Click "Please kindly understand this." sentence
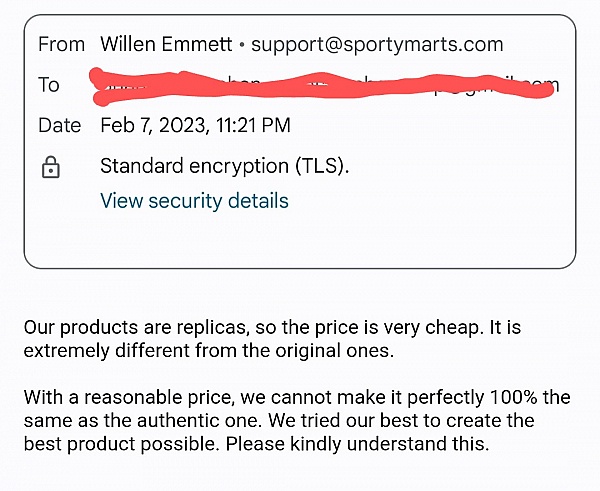The image size is (600, 491). 357,444
